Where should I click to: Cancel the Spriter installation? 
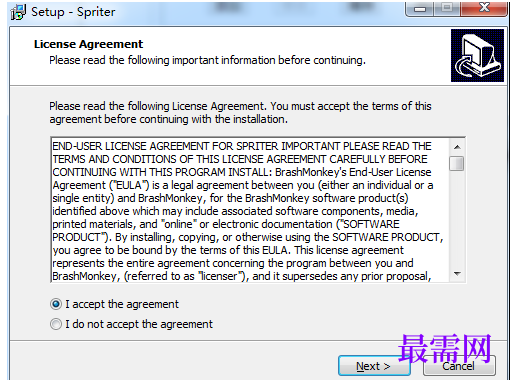[x=459, y=366]
